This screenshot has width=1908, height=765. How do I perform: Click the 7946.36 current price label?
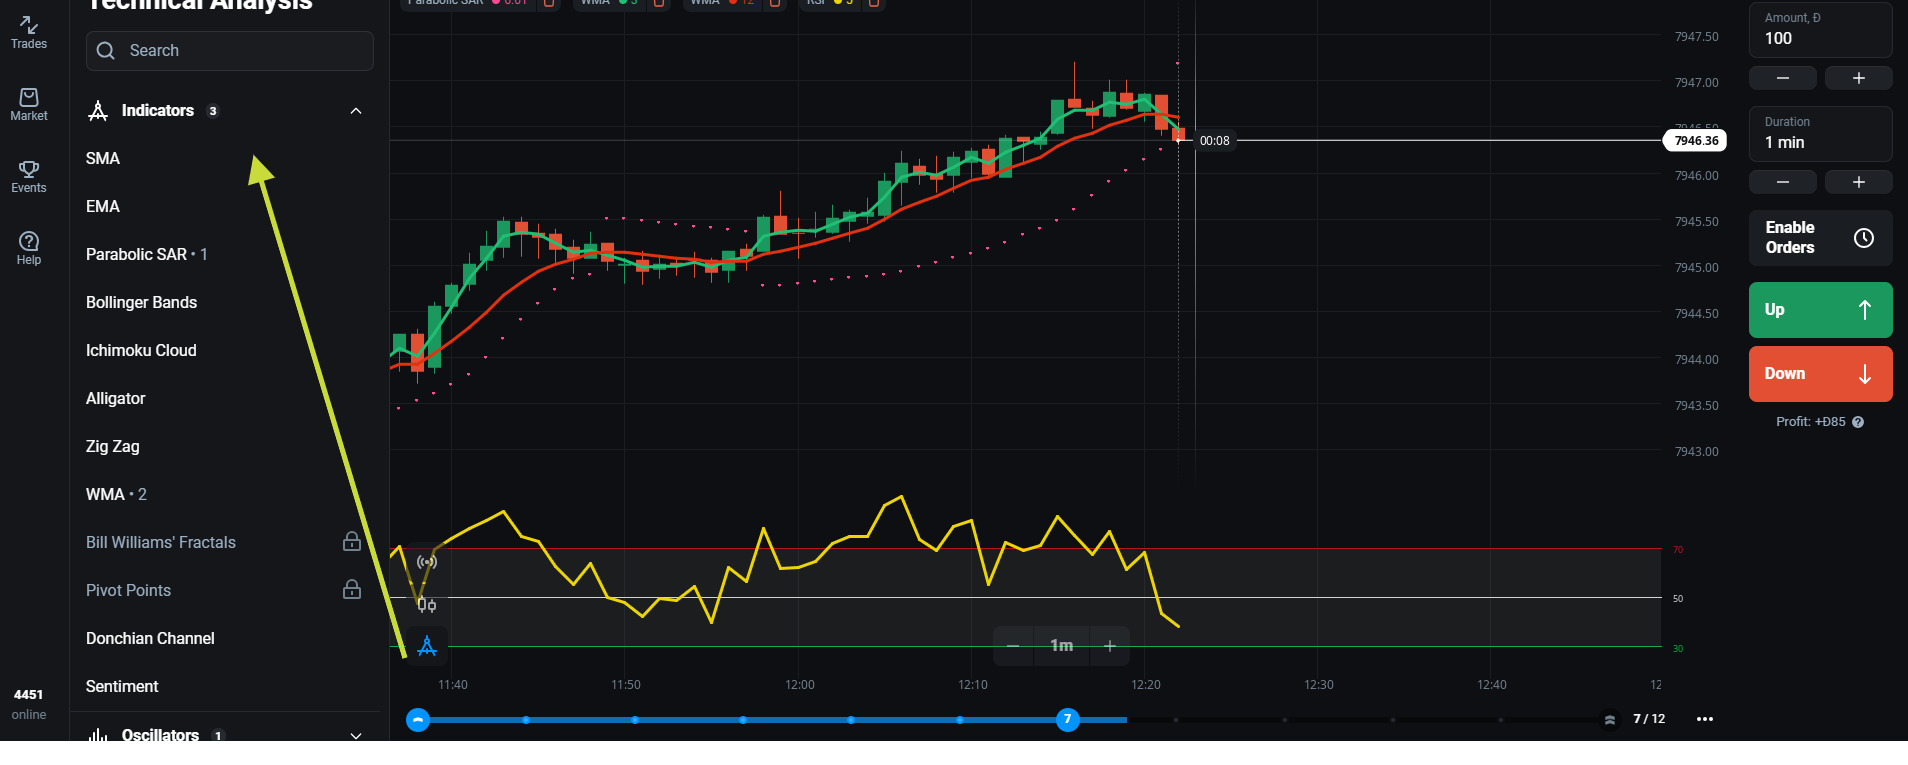click(x=1695, y=140)
